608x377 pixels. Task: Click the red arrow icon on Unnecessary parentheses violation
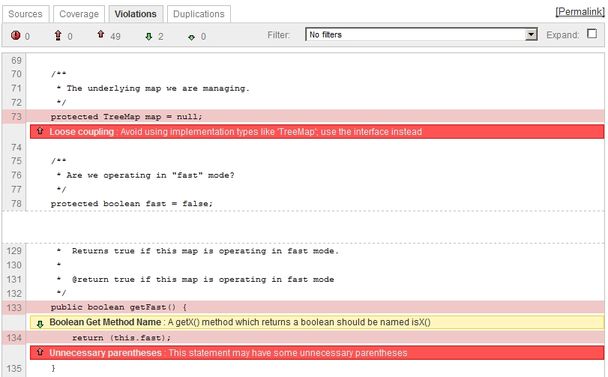click(40, 352)
